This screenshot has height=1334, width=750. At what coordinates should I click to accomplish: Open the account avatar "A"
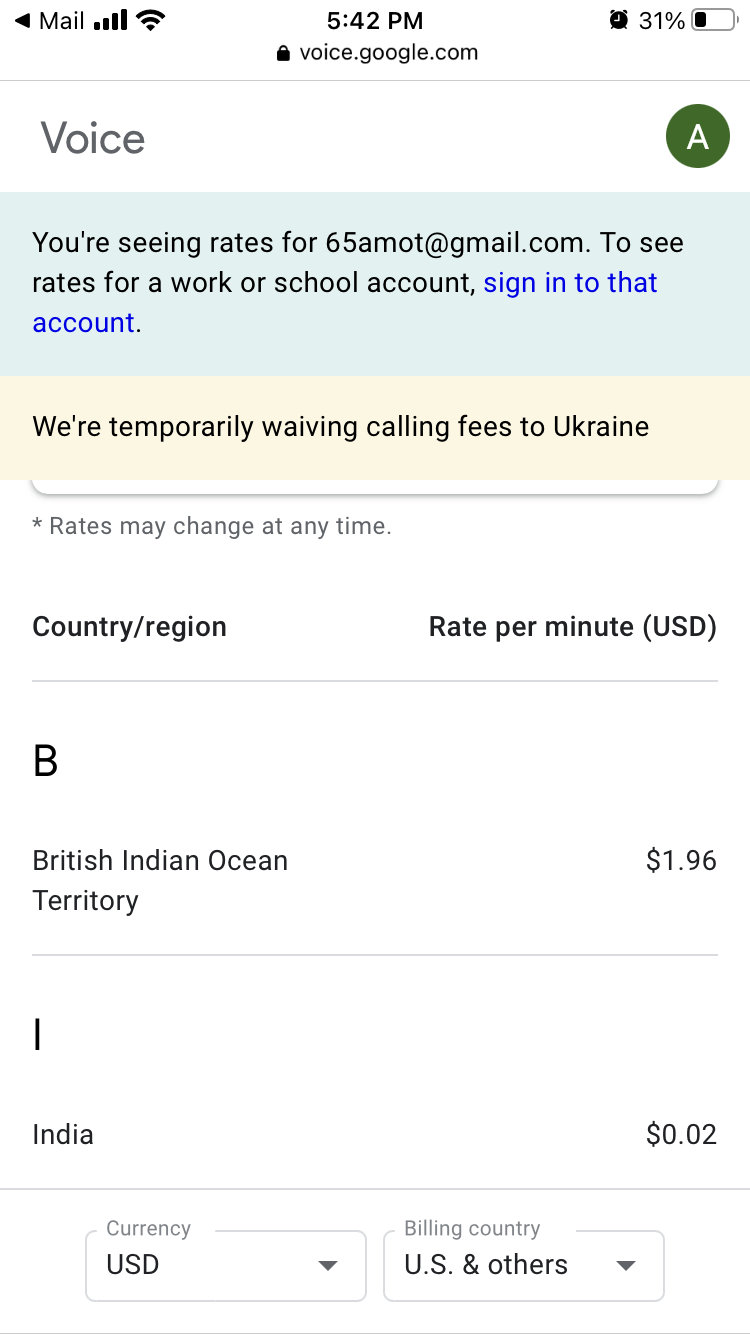(697, 136)
